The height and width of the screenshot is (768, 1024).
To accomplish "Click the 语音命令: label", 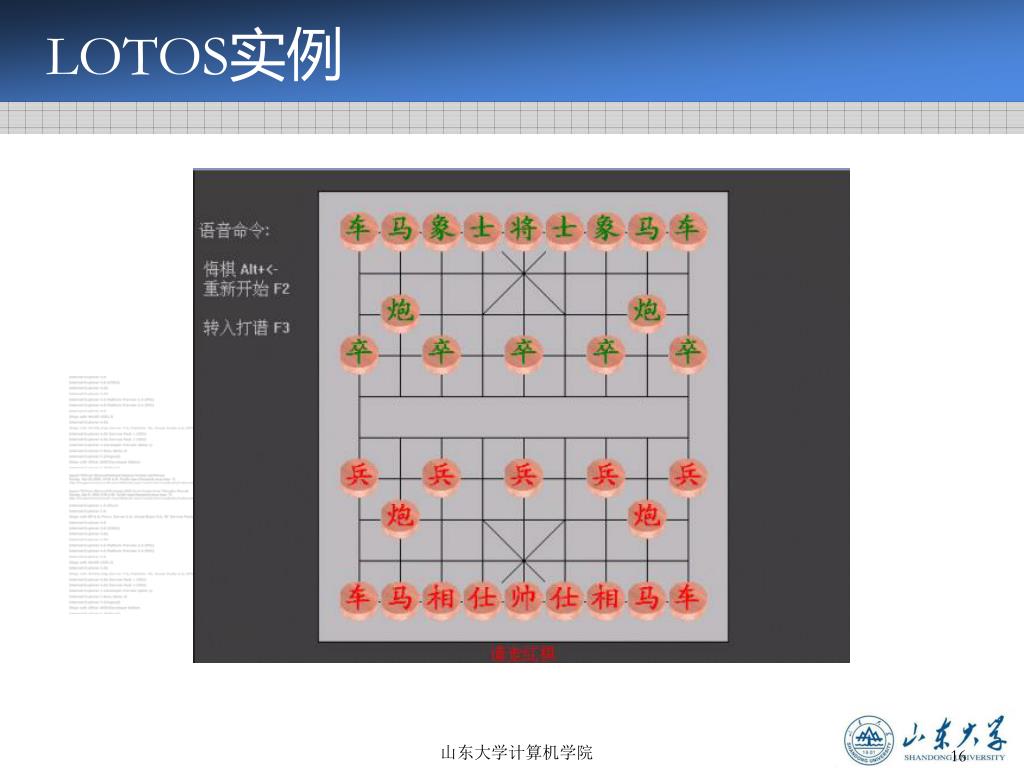I will [x=234, y=230].
